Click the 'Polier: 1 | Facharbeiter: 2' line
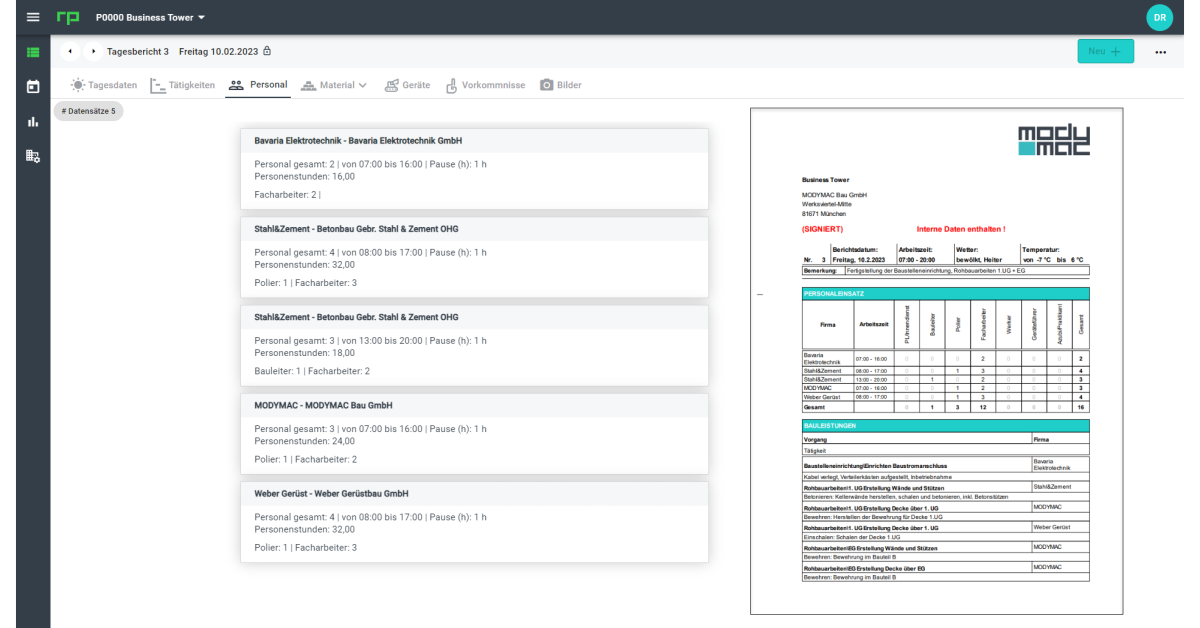 [305, 459]
